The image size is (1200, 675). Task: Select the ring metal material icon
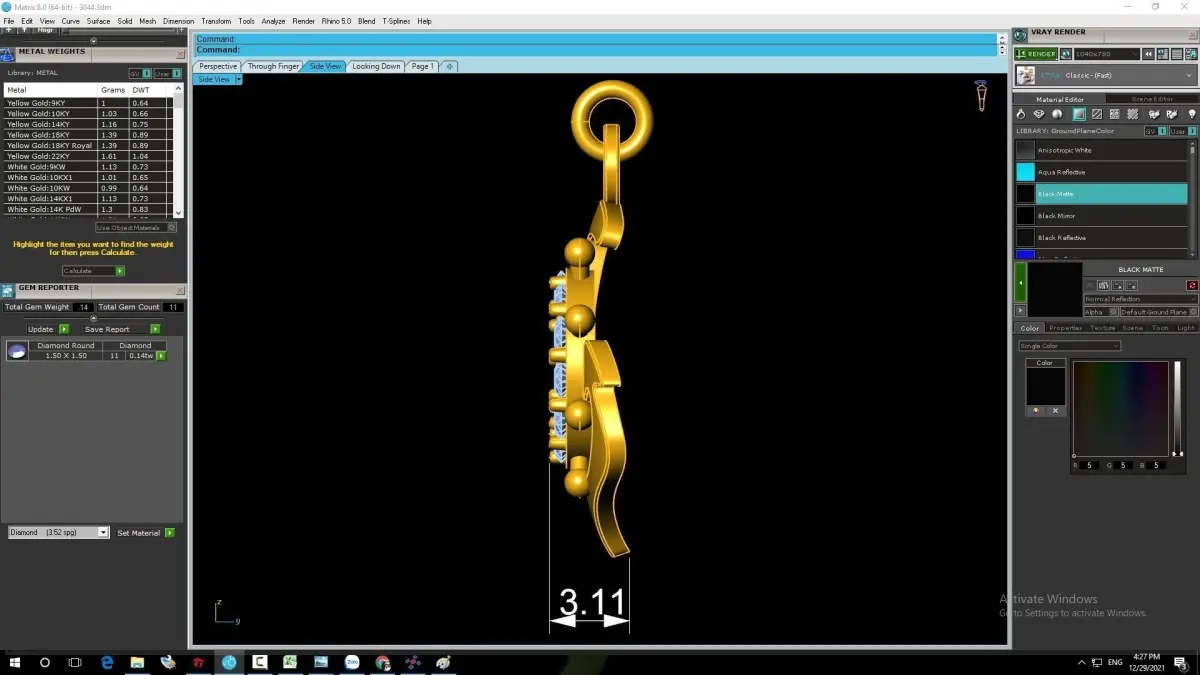pyautogui.click(x=1022, y=114)
